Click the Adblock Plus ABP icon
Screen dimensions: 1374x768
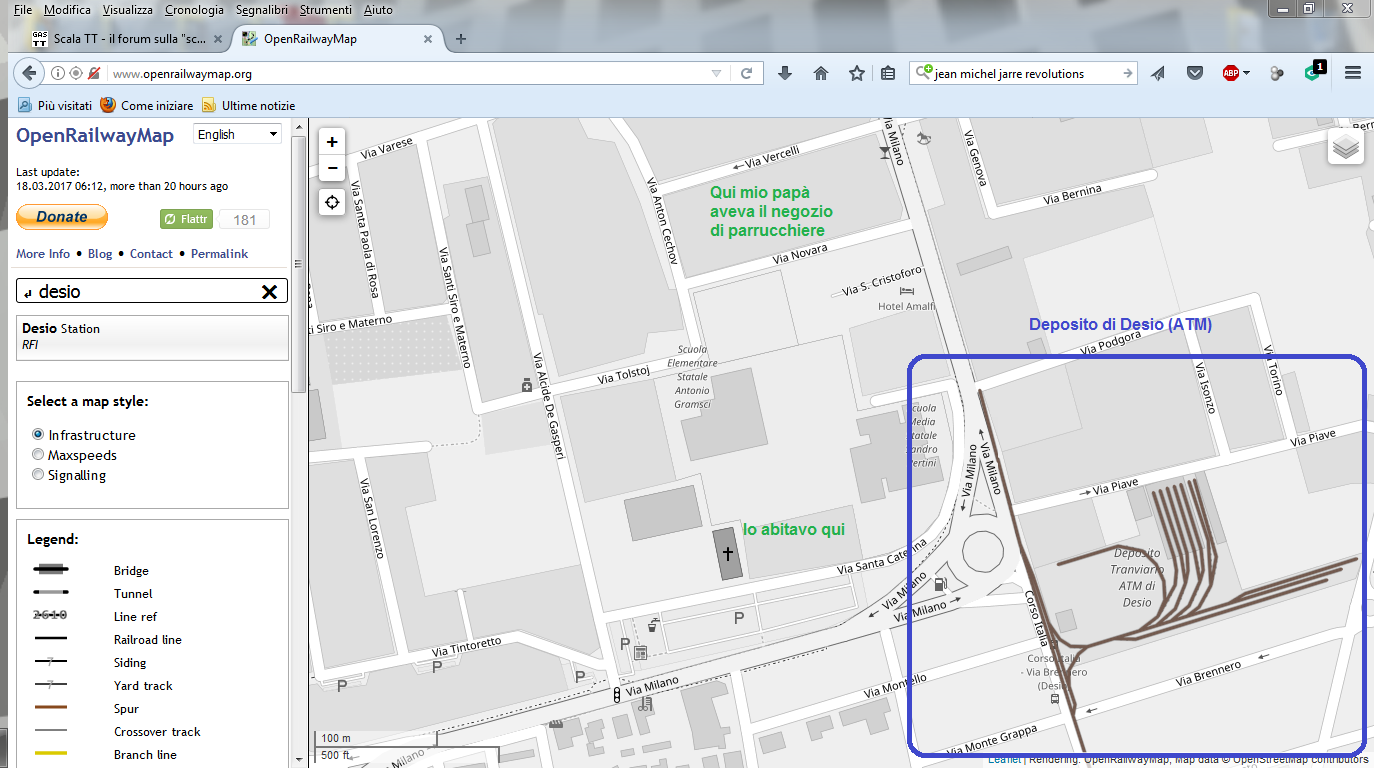[1230, 73]
